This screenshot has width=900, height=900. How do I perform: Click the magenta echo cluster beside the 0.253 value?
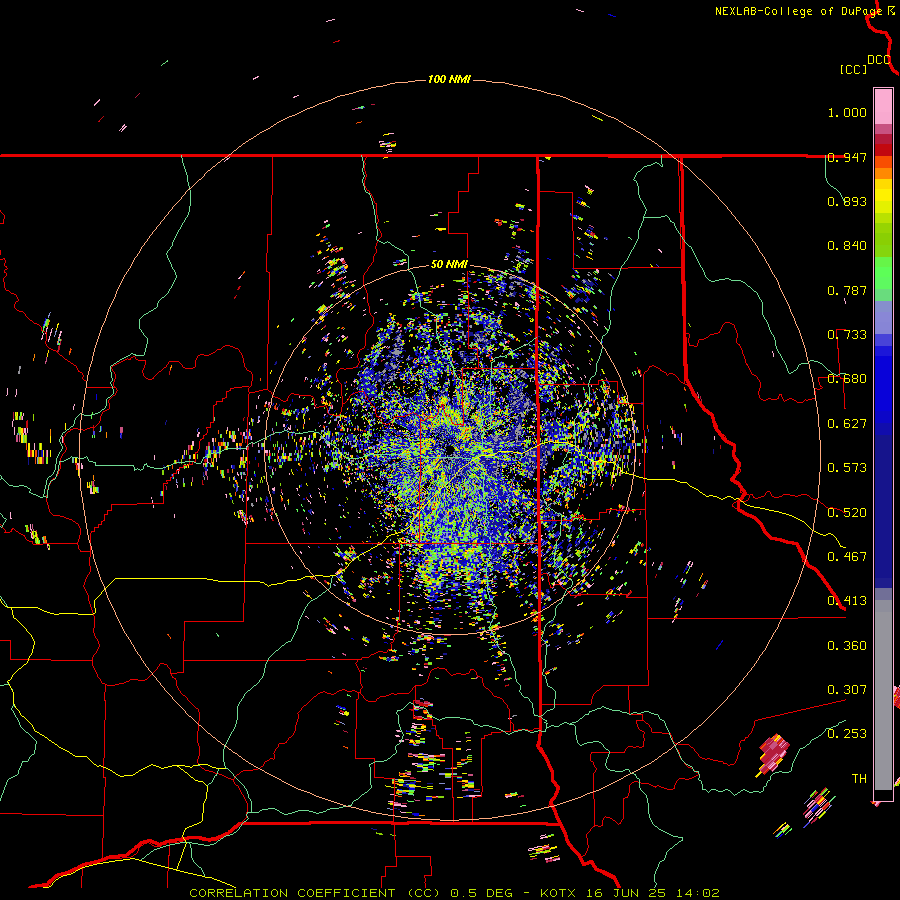point(774,753)
